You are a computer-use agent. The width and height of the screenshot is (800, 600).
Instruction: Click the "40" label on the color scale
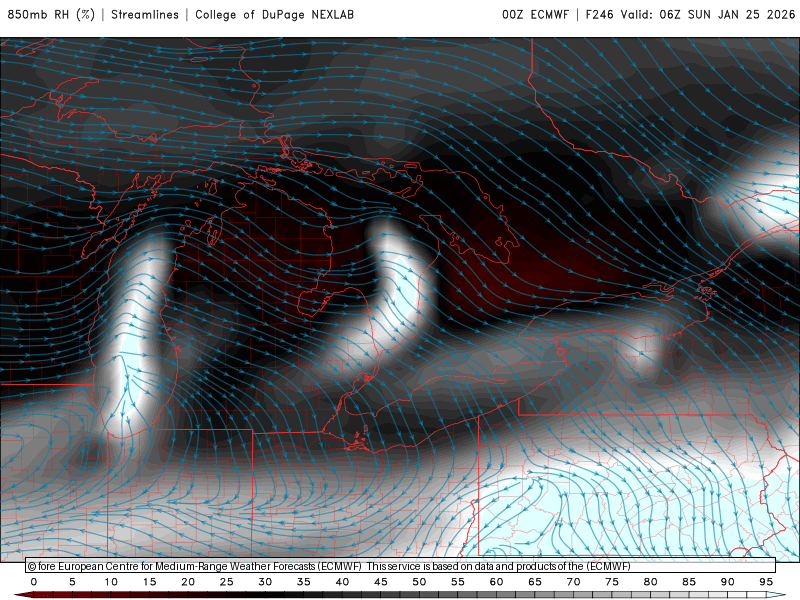(342, 582)
